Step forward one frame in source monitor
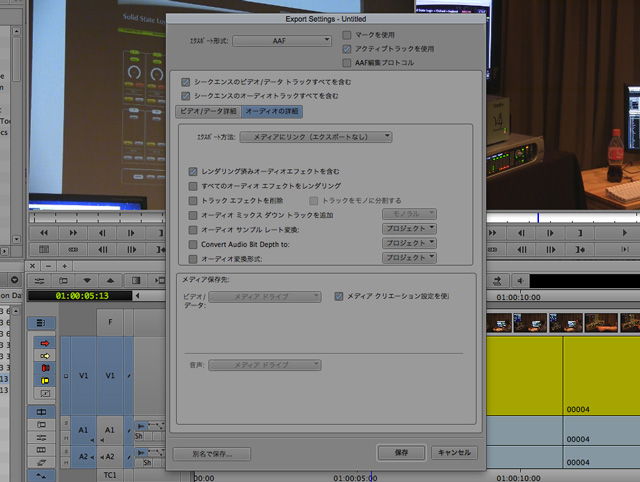Image resolution: width=640 pixels, height=482 pixels. click(131, 233)
